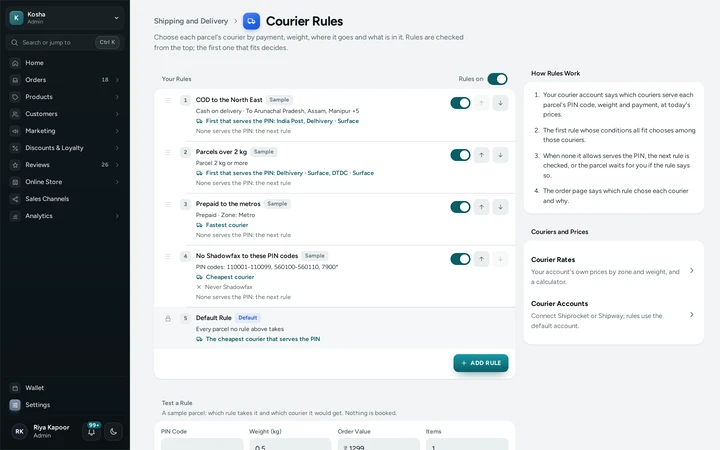Click the Items input field
This screenshot has height=450, width=720.
(x=467, y=444)
